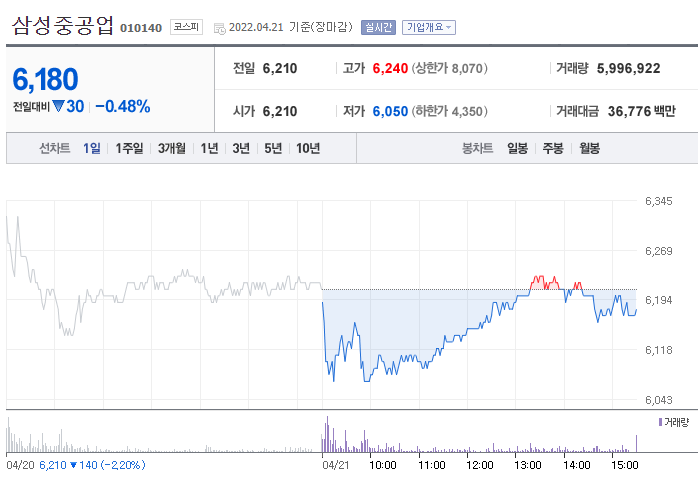Click the 전일 value 6,210

coord(280,68)
